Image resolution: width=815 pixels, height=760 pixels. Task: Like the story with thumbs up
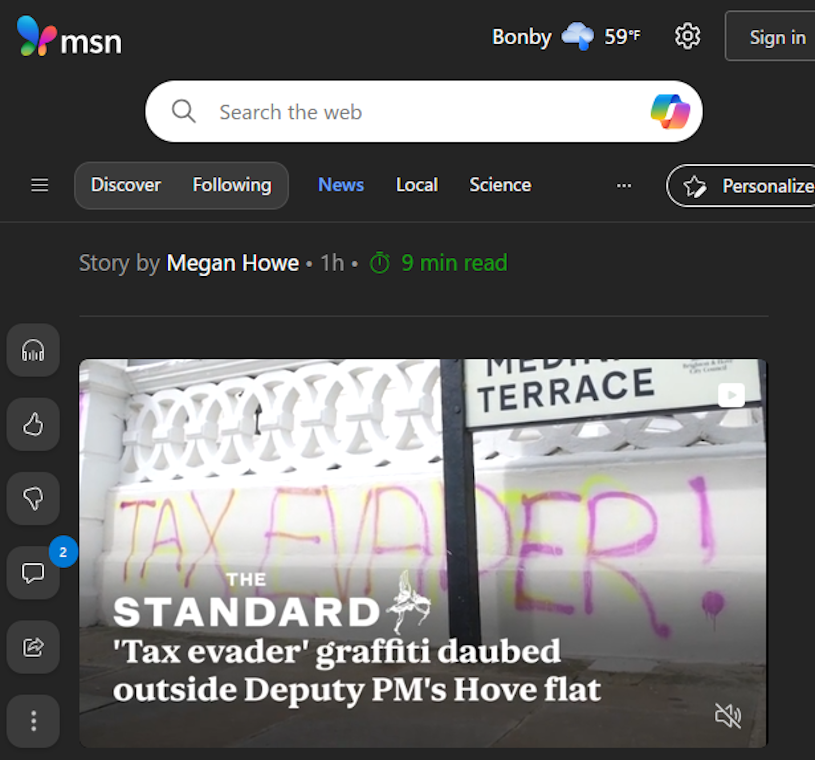[x=33, y=424]
